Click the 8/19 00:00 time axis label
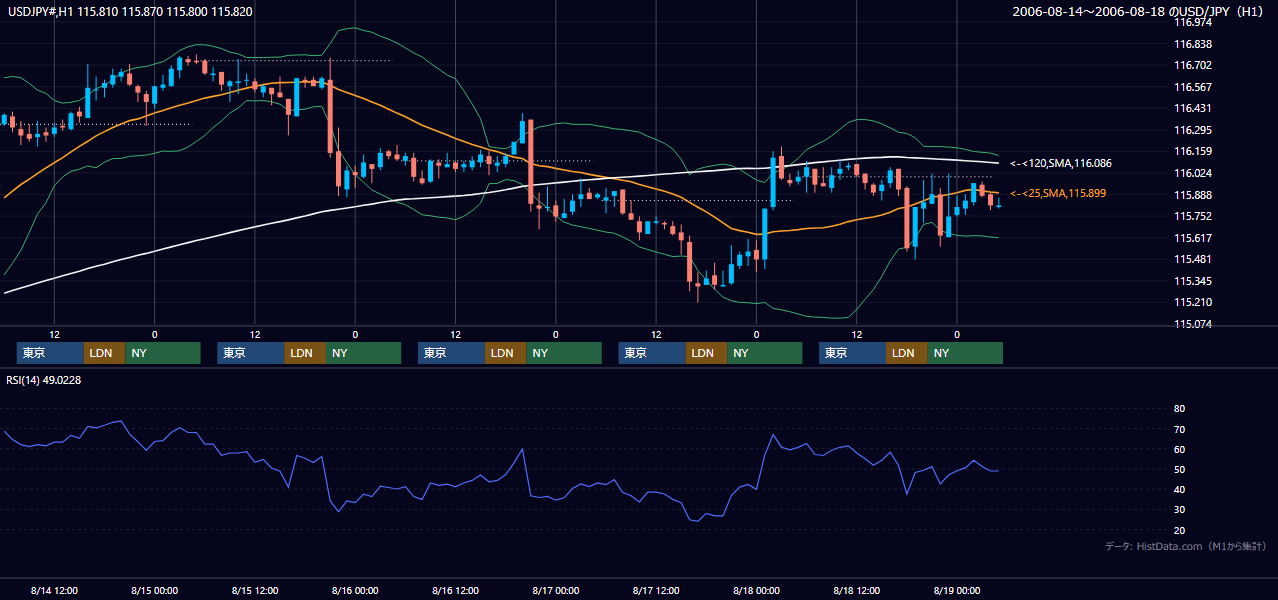 pyautogui.click(x=956, y=590)
